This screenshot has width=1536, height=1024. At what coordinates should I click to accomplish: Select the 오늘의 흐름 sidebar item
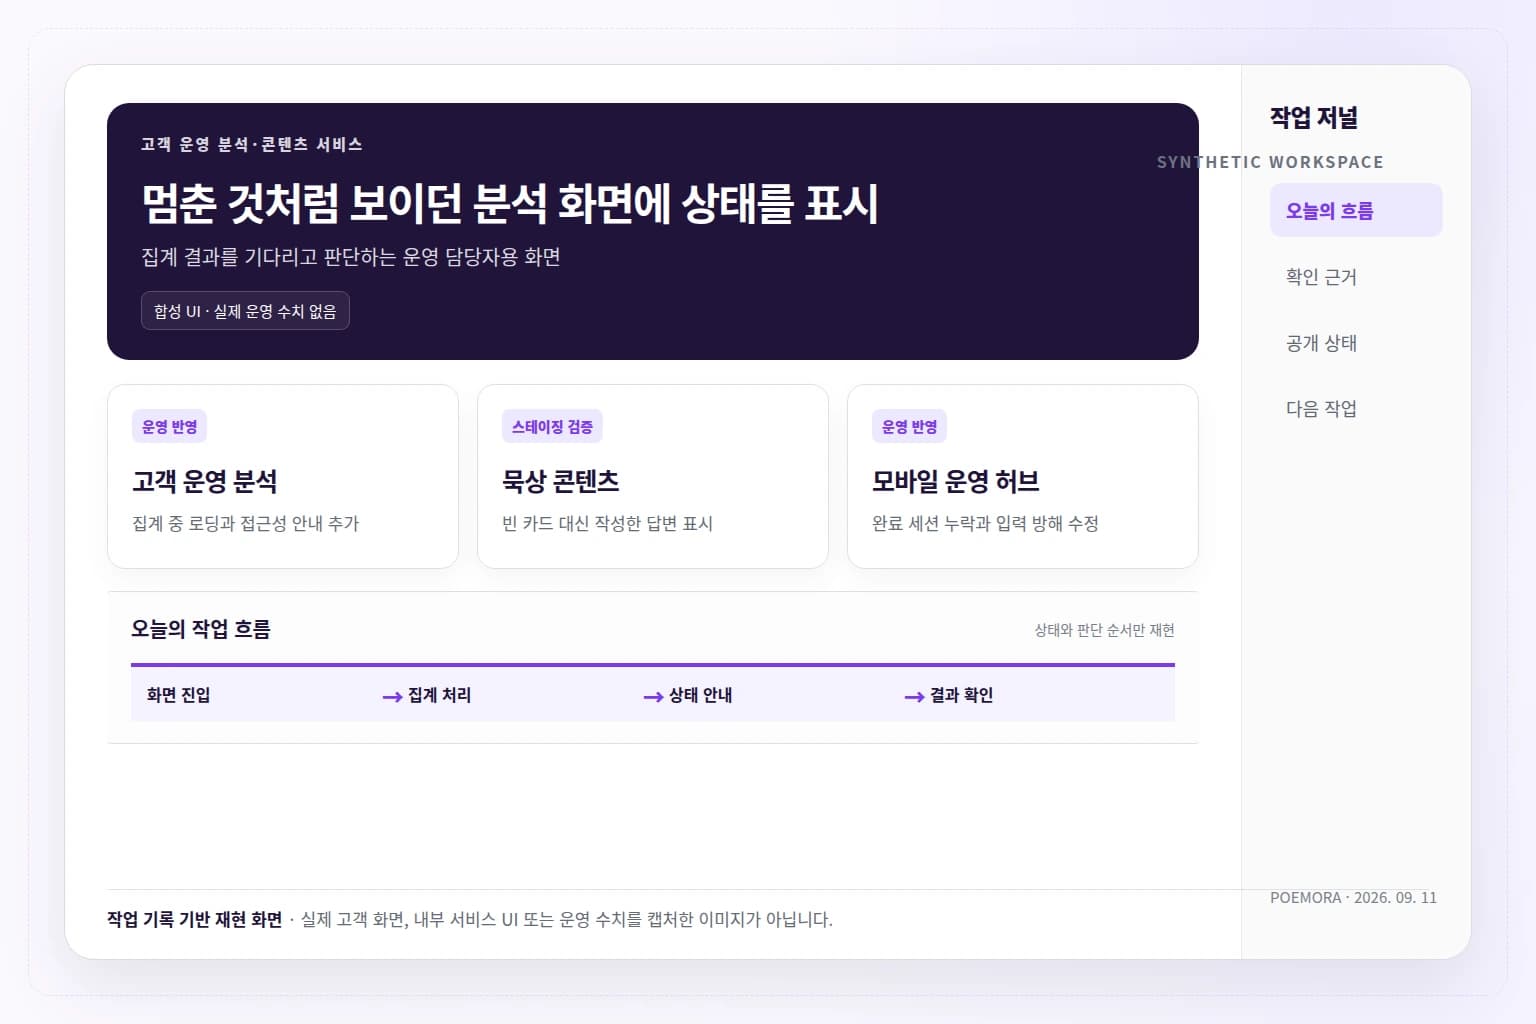pos(1356,210)
